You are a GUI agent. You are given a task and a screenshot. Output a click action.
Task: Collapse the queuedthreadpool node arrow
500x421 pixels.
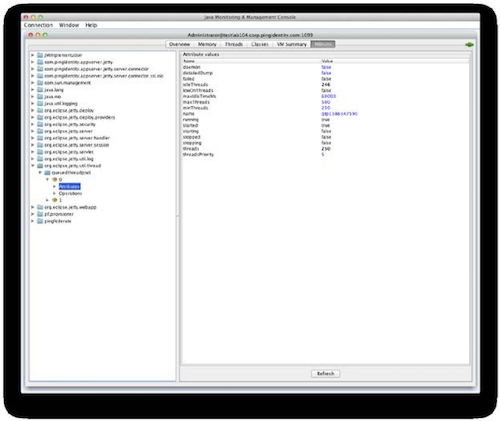(40, 173)
